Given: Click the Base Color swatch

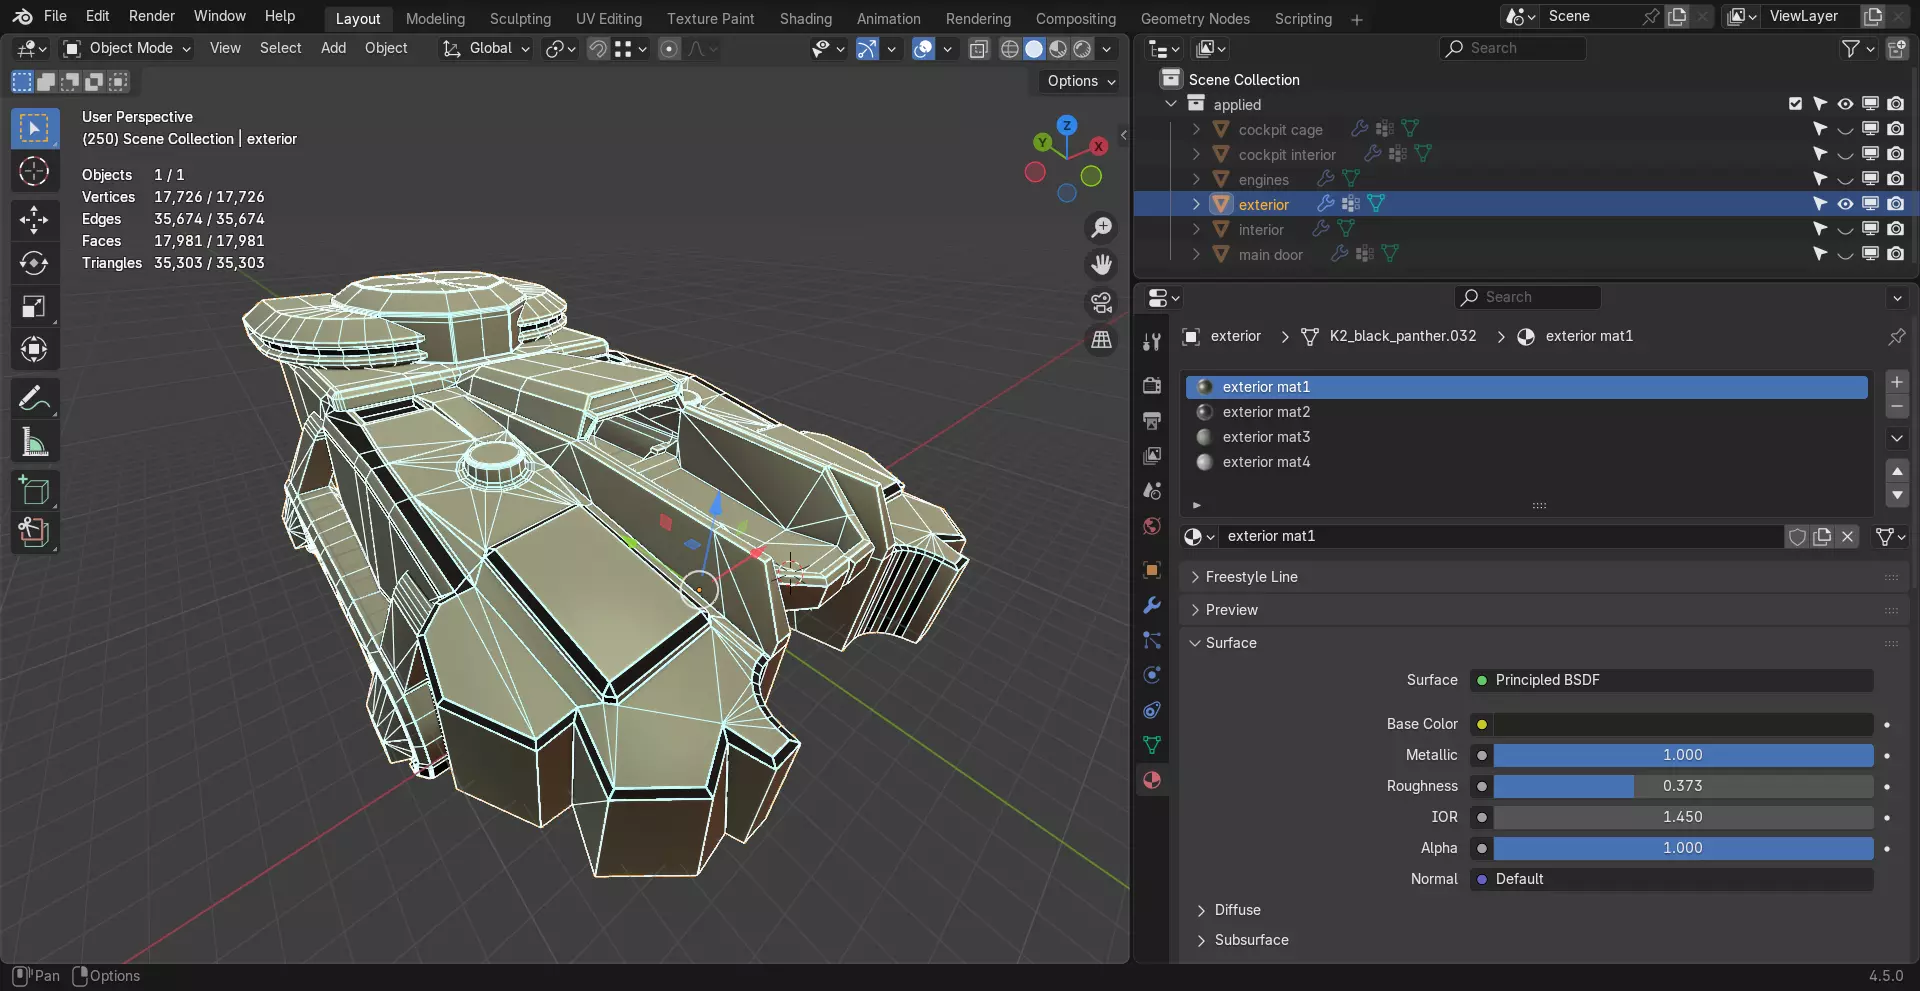Looking at the screenshot, I should click(x=1683, y=724).
